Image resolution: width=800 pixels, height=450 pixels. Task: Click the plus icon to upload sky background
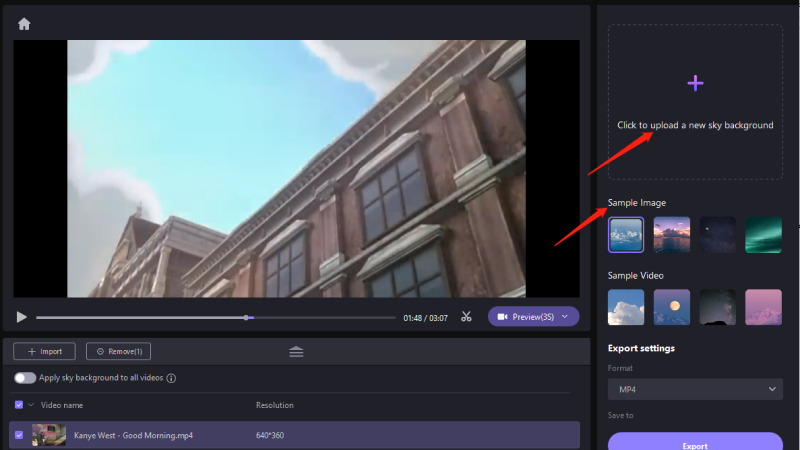click(x=696, y=83)
